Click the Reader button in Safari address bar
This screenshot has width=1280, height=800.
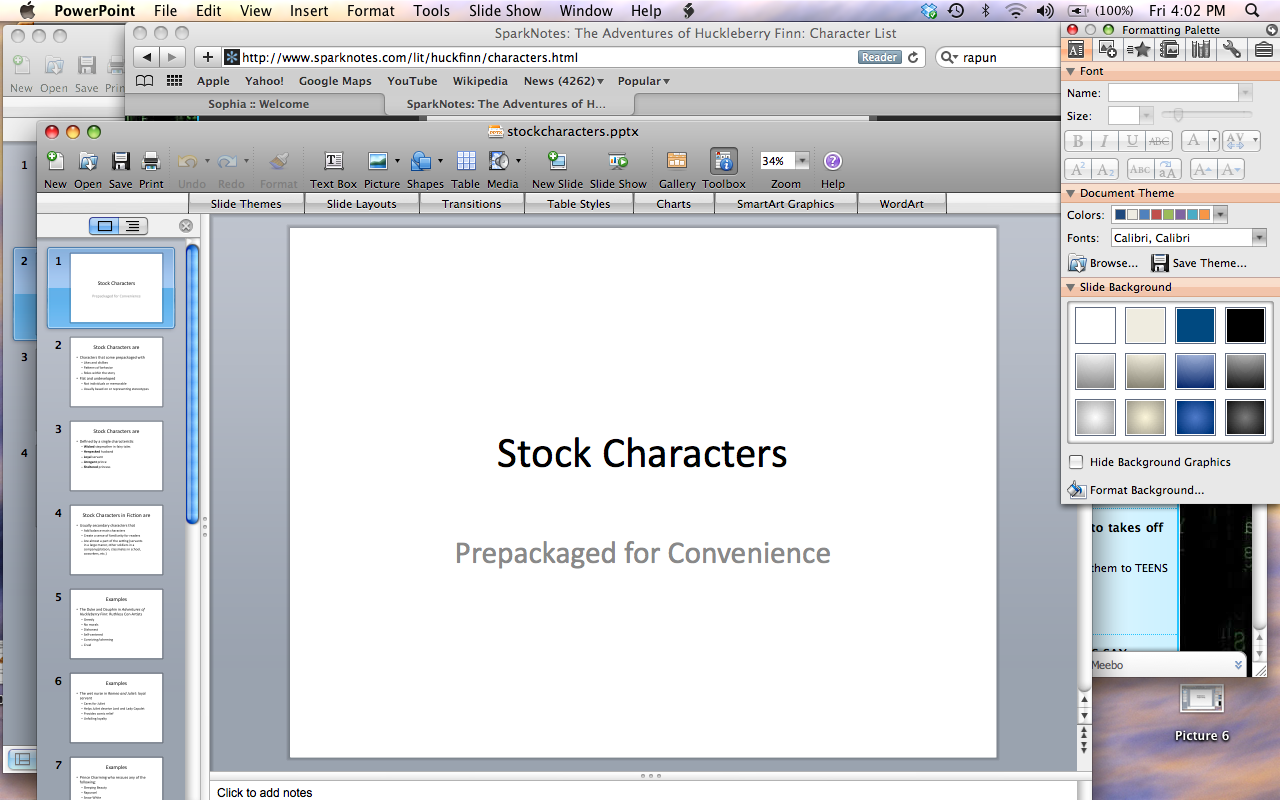pos(879,58)
